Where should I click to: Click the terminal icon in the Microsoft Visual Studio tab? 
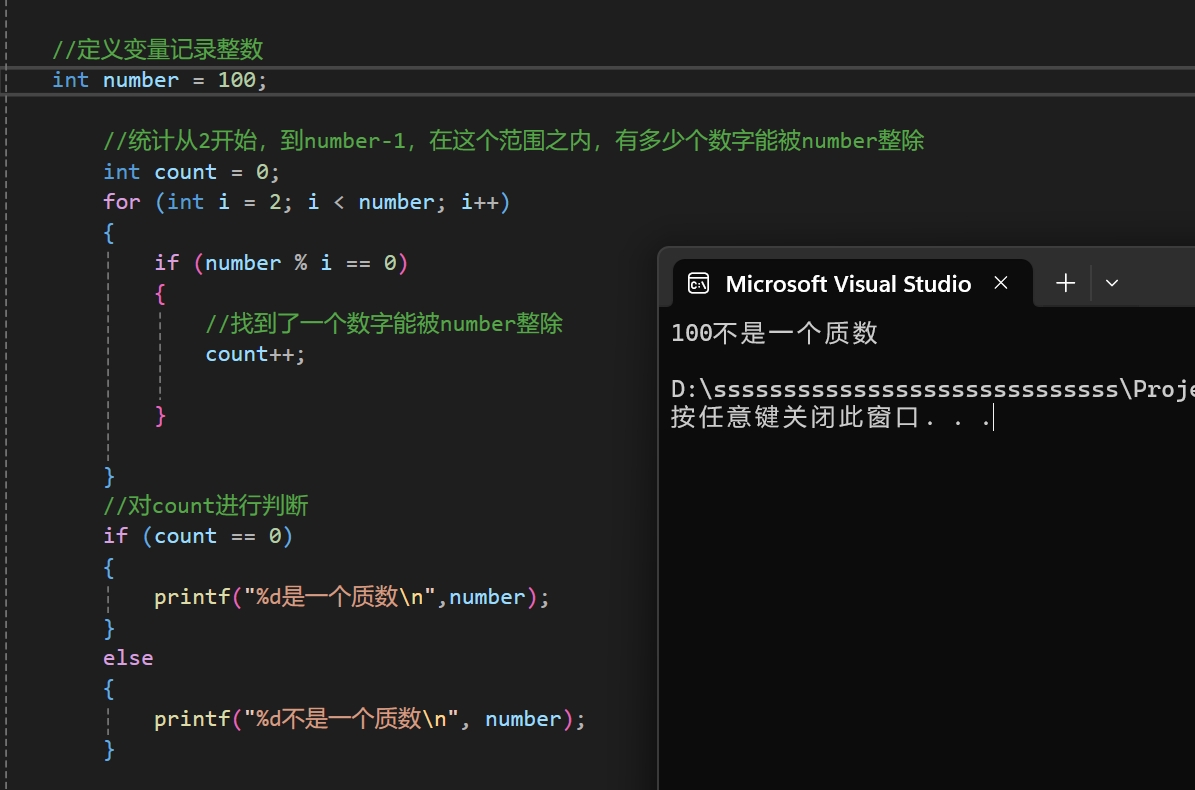click(x=698, y=283)
